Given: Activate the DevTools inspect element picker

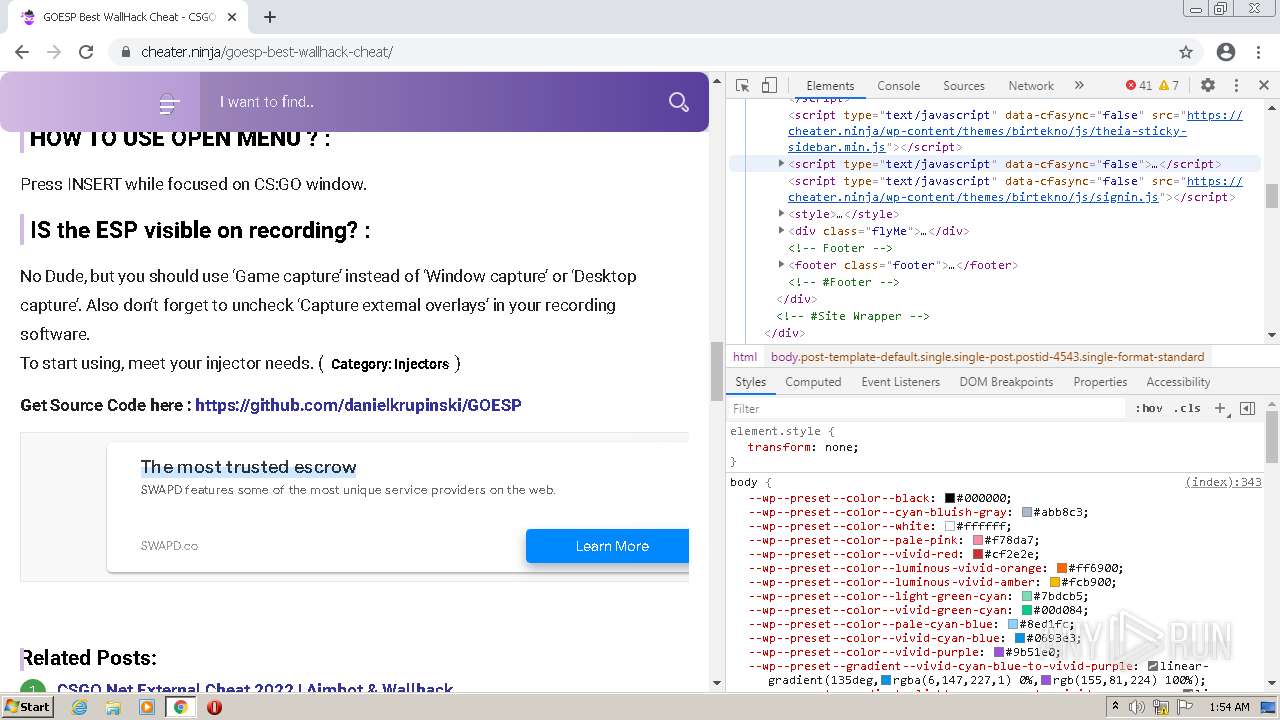Looking at the screenshot, I should click(x=742, y=85).
